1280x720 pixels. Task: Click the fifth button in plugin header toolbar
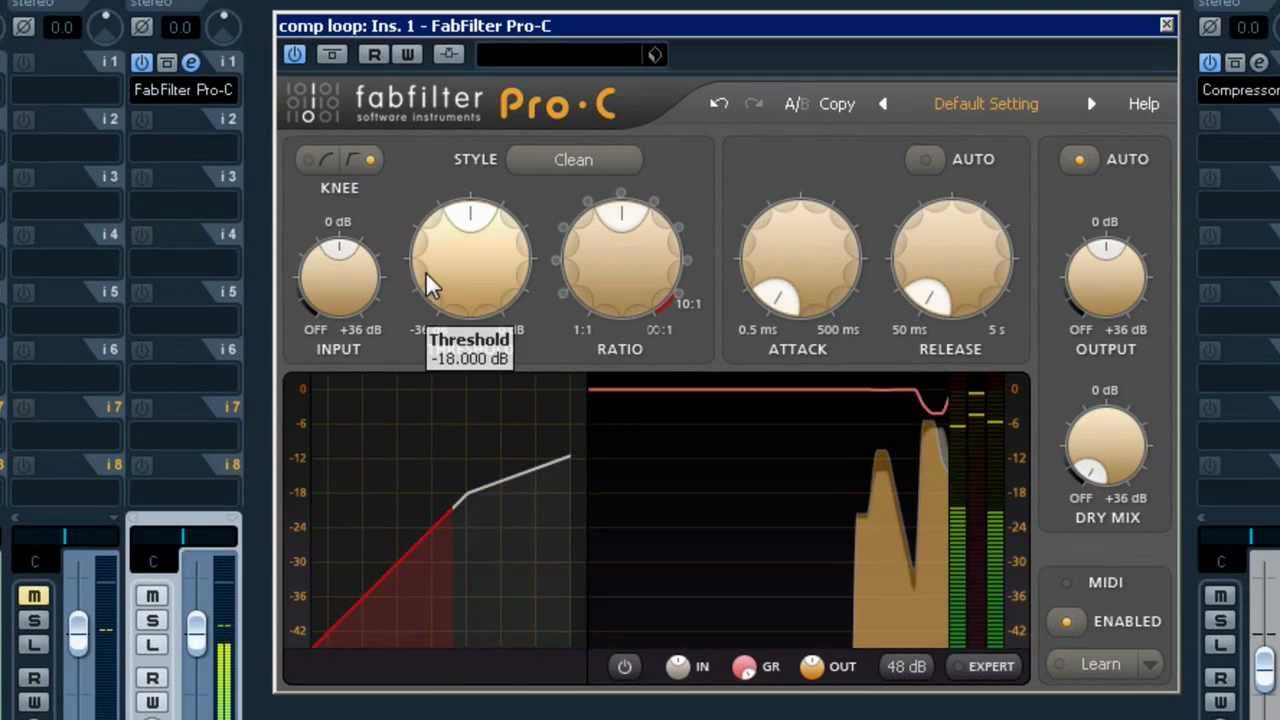pyautogui.click(x=449, y=55)
